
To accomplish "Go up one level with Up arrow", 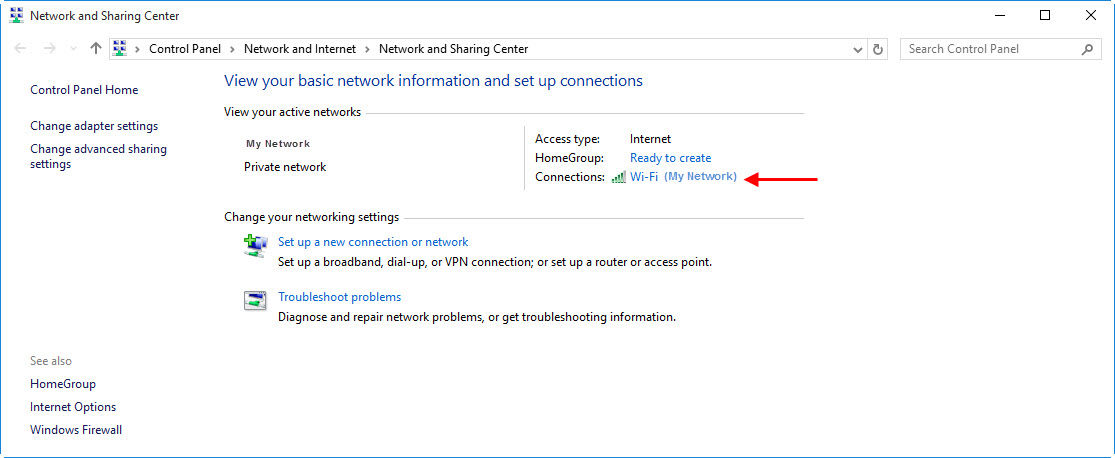I will [96, 49].
